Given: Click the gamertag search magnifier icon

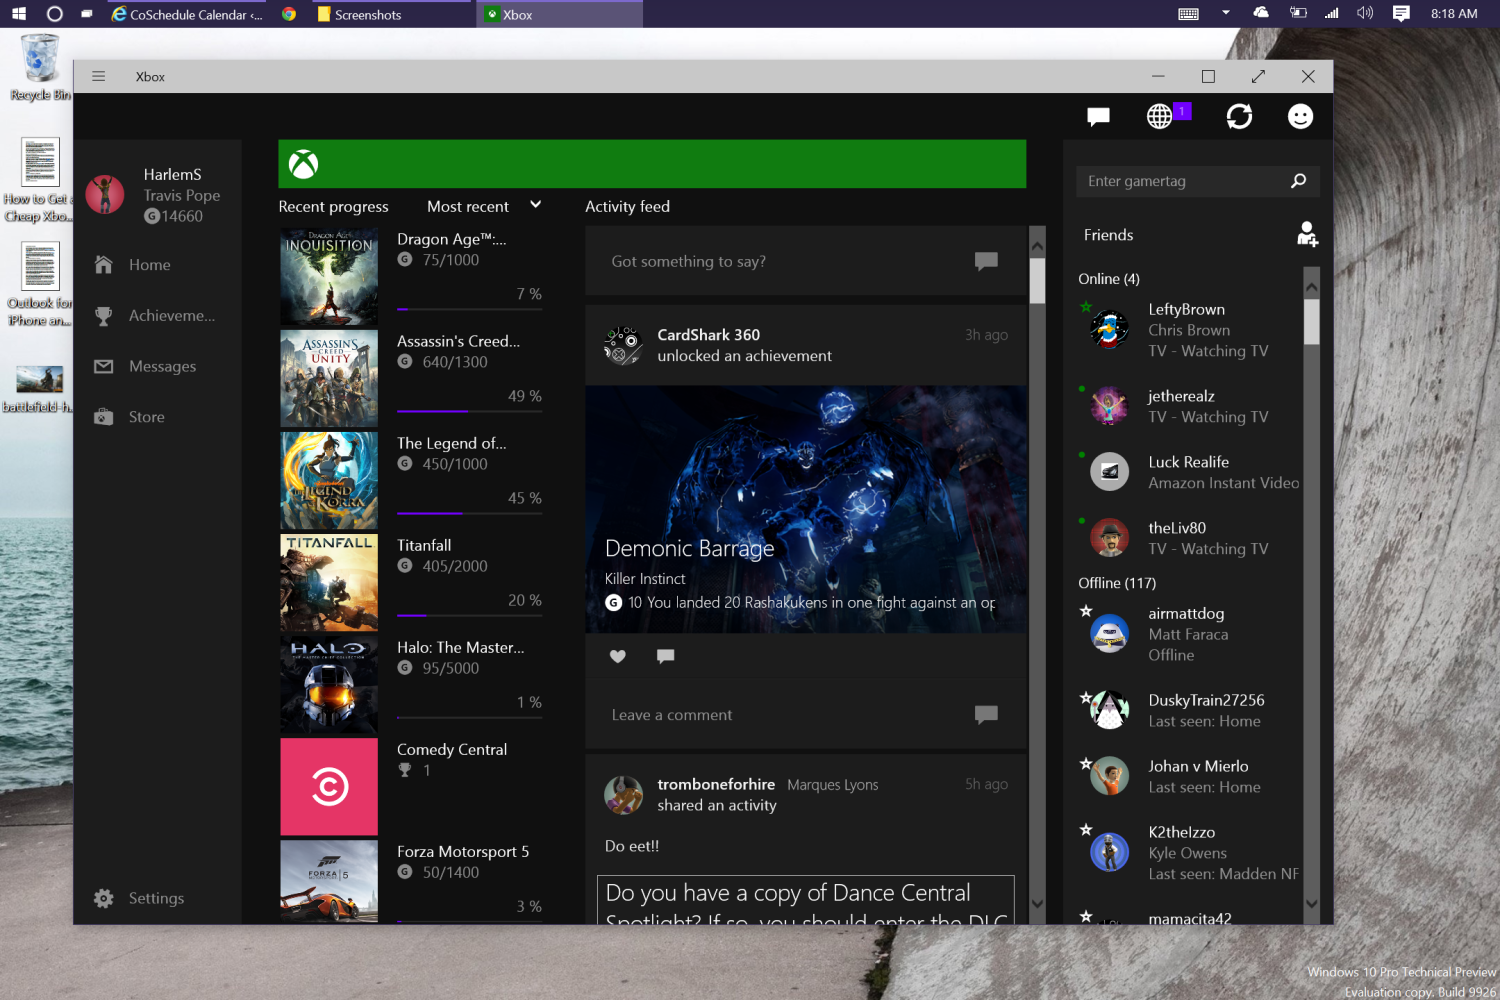Looking at the screenshot, I should (x=1298, y=181).
